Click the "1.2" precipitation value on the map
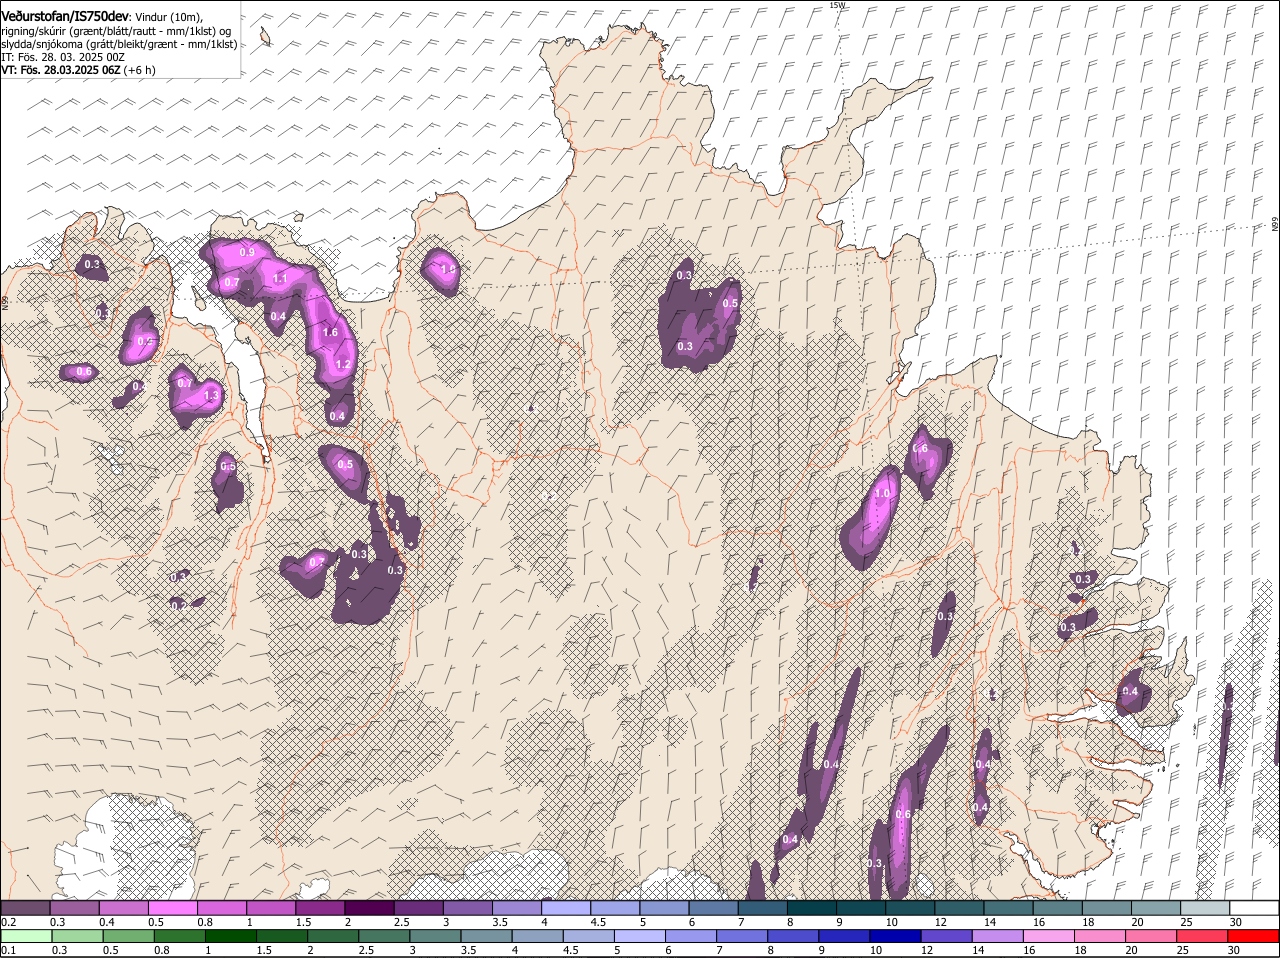 click(x=343, y=365)
